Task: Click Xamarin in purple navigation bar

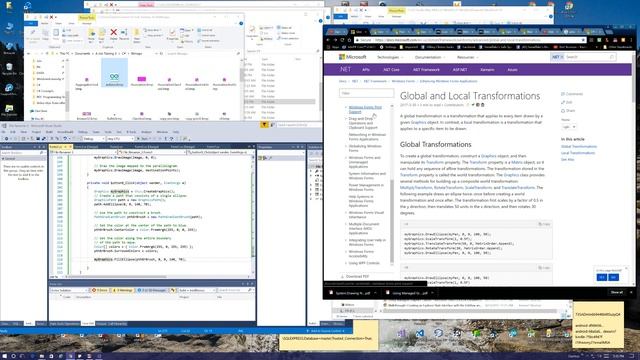Action: pos(487,70)
